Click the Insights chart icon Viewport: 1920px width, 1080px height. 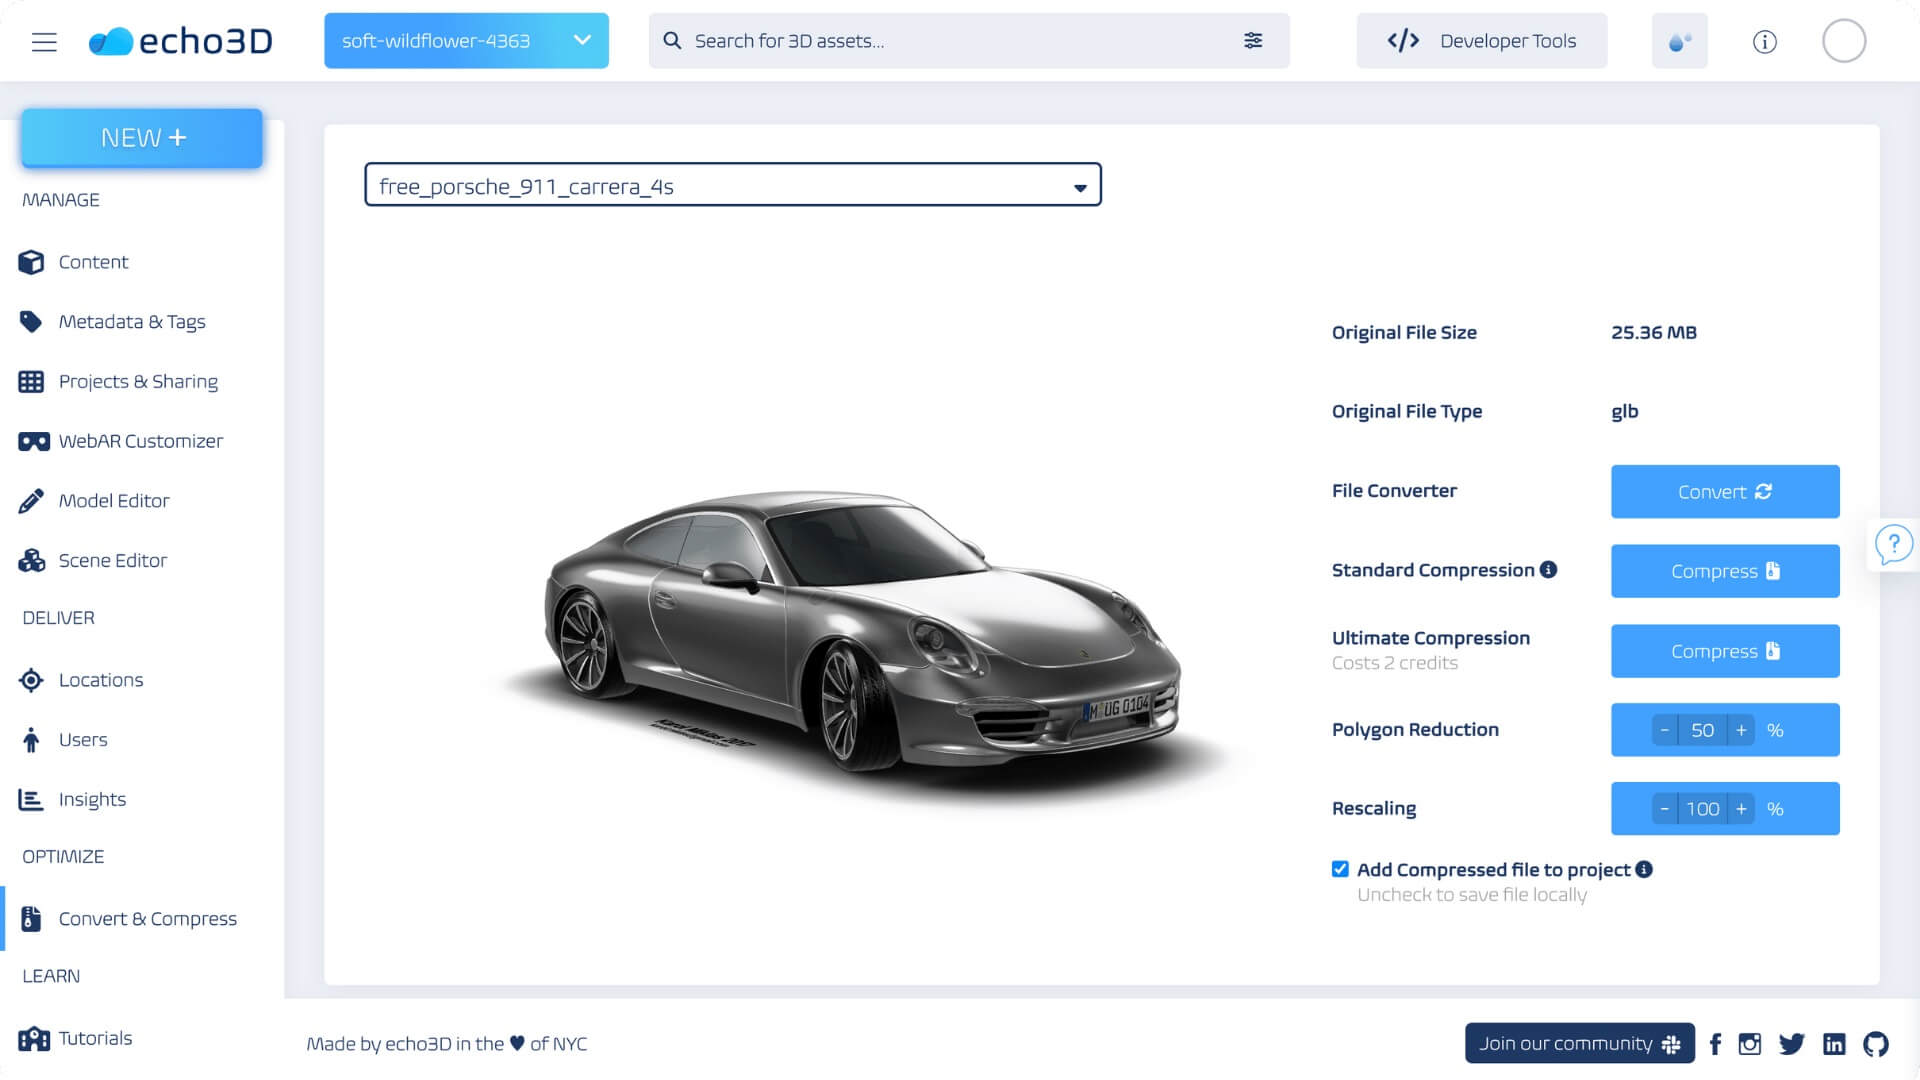[x=31, y=800]
